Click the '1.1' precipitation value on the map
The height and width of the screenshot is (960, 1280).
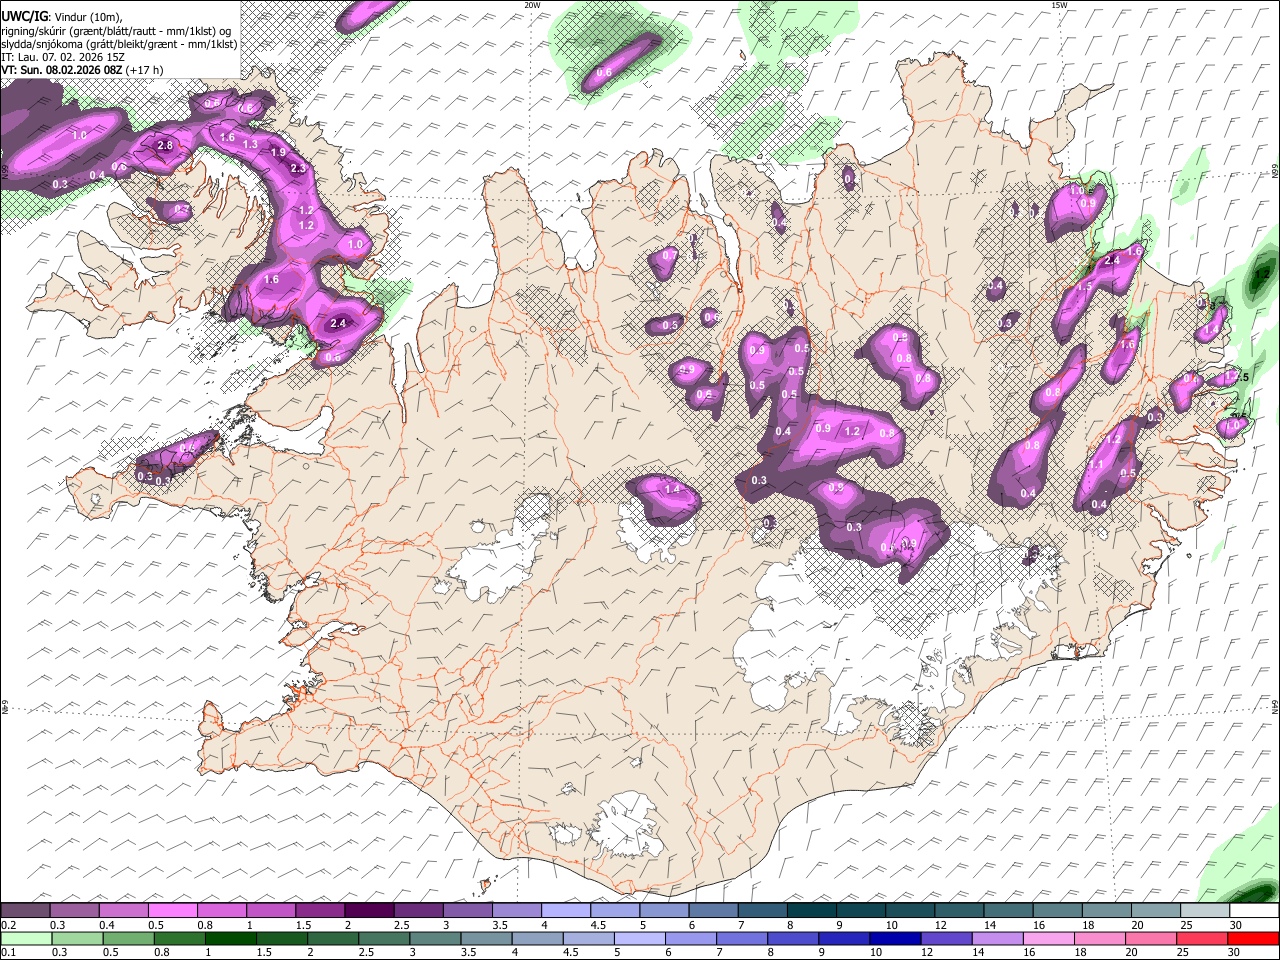point(1095,465)
